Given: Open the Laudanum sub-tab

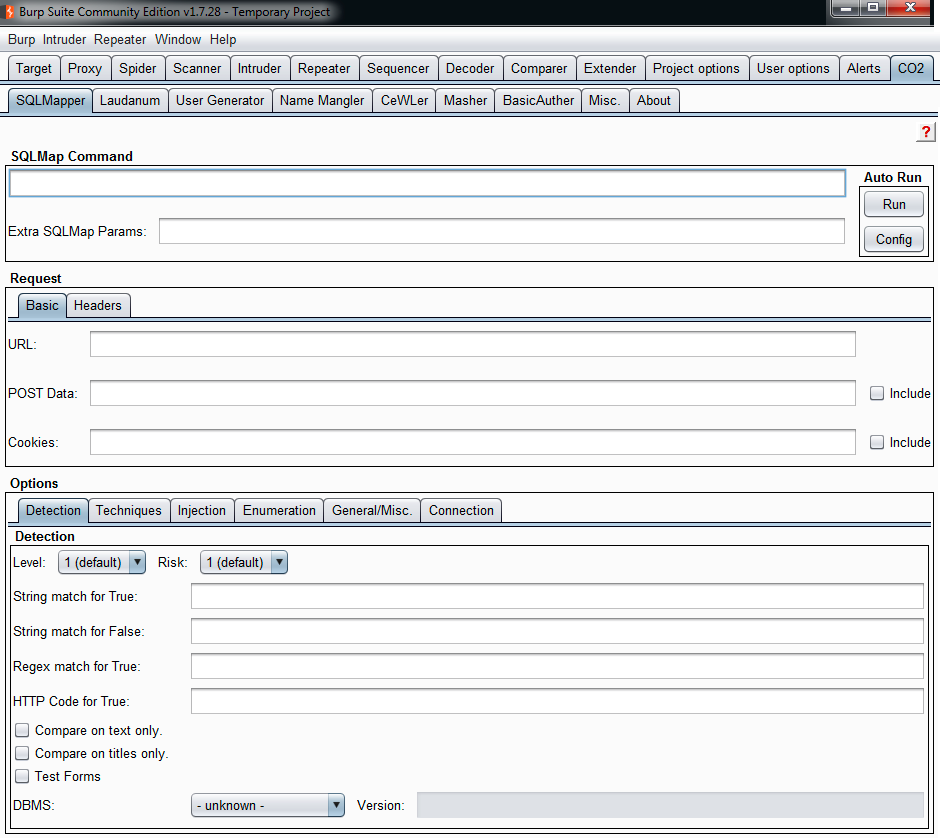Looking at the screenshot, I should 130,101.
